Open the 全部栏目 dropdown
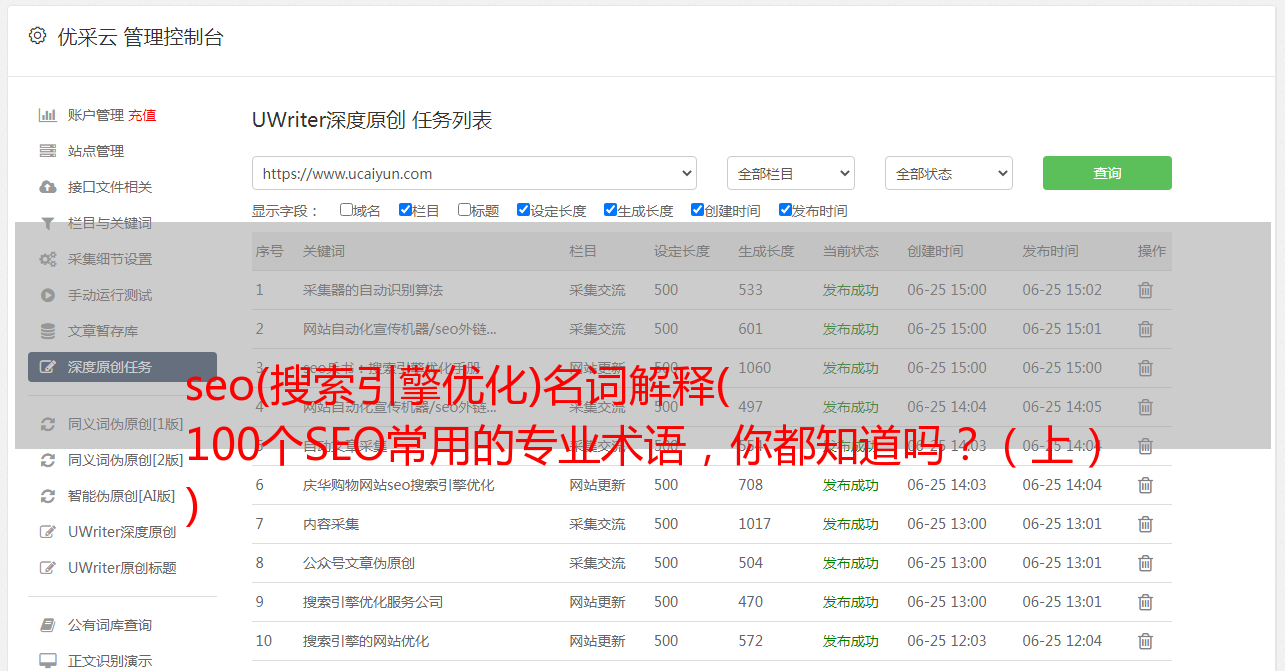The width and height of the screenshot is (1285, 671). click(x=790, y=173)
